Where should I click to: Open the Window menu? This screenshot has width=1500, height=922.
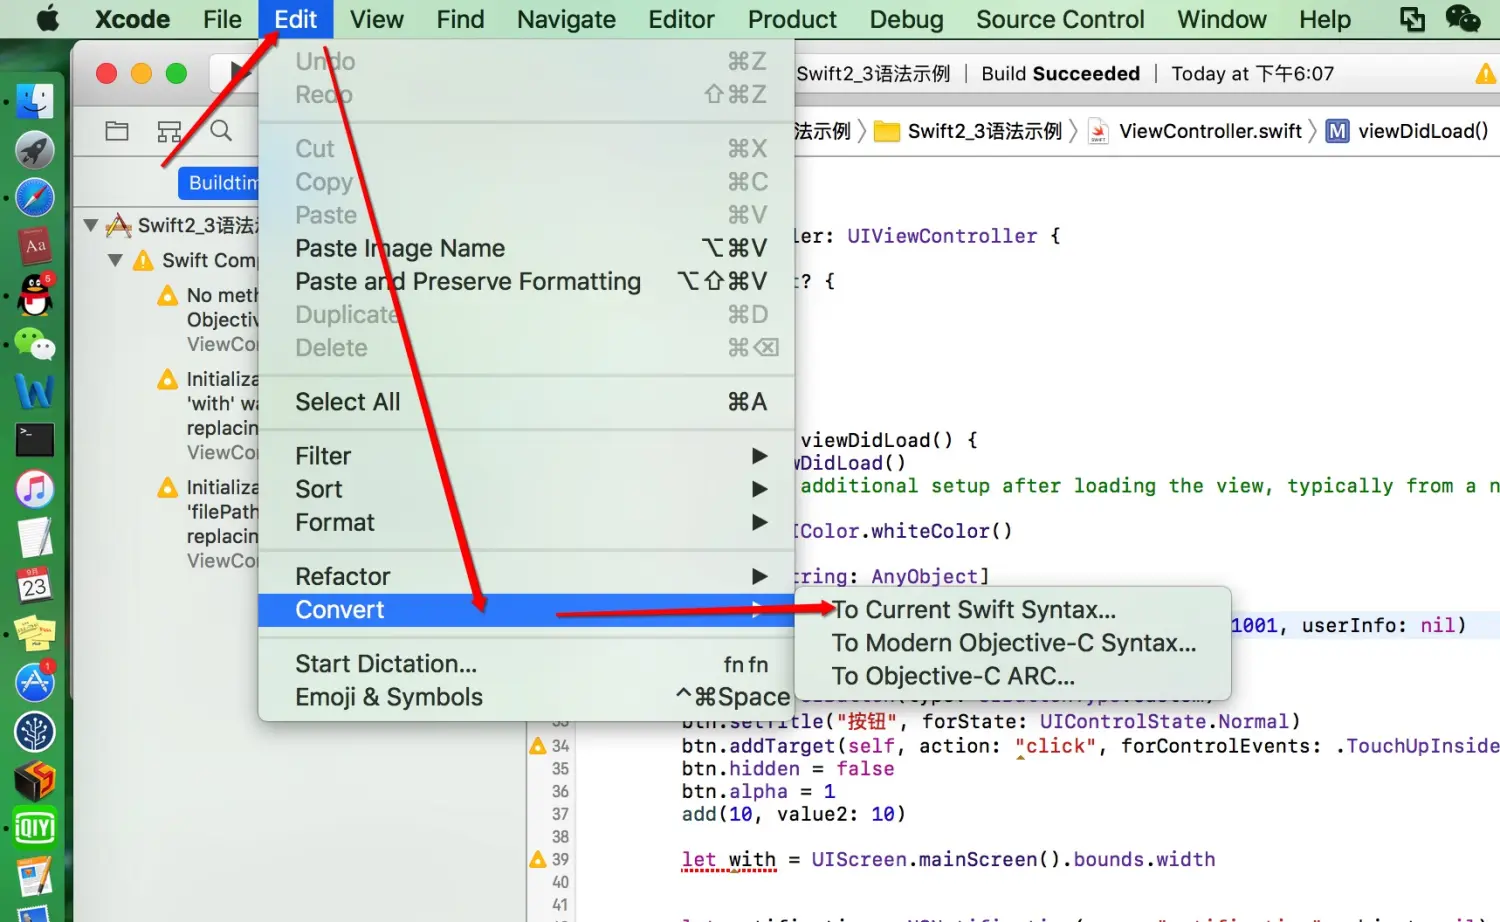[1222, 19]
